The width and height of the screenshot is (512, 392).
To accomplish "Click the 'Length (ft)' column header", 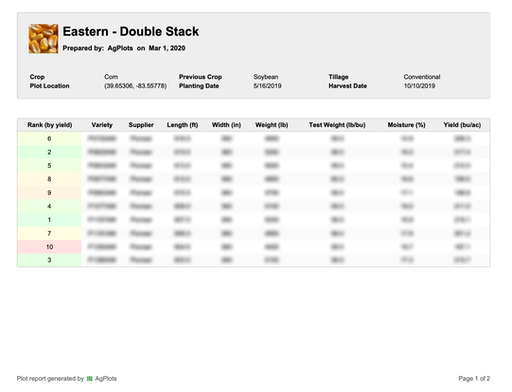I will pos(182,125).
